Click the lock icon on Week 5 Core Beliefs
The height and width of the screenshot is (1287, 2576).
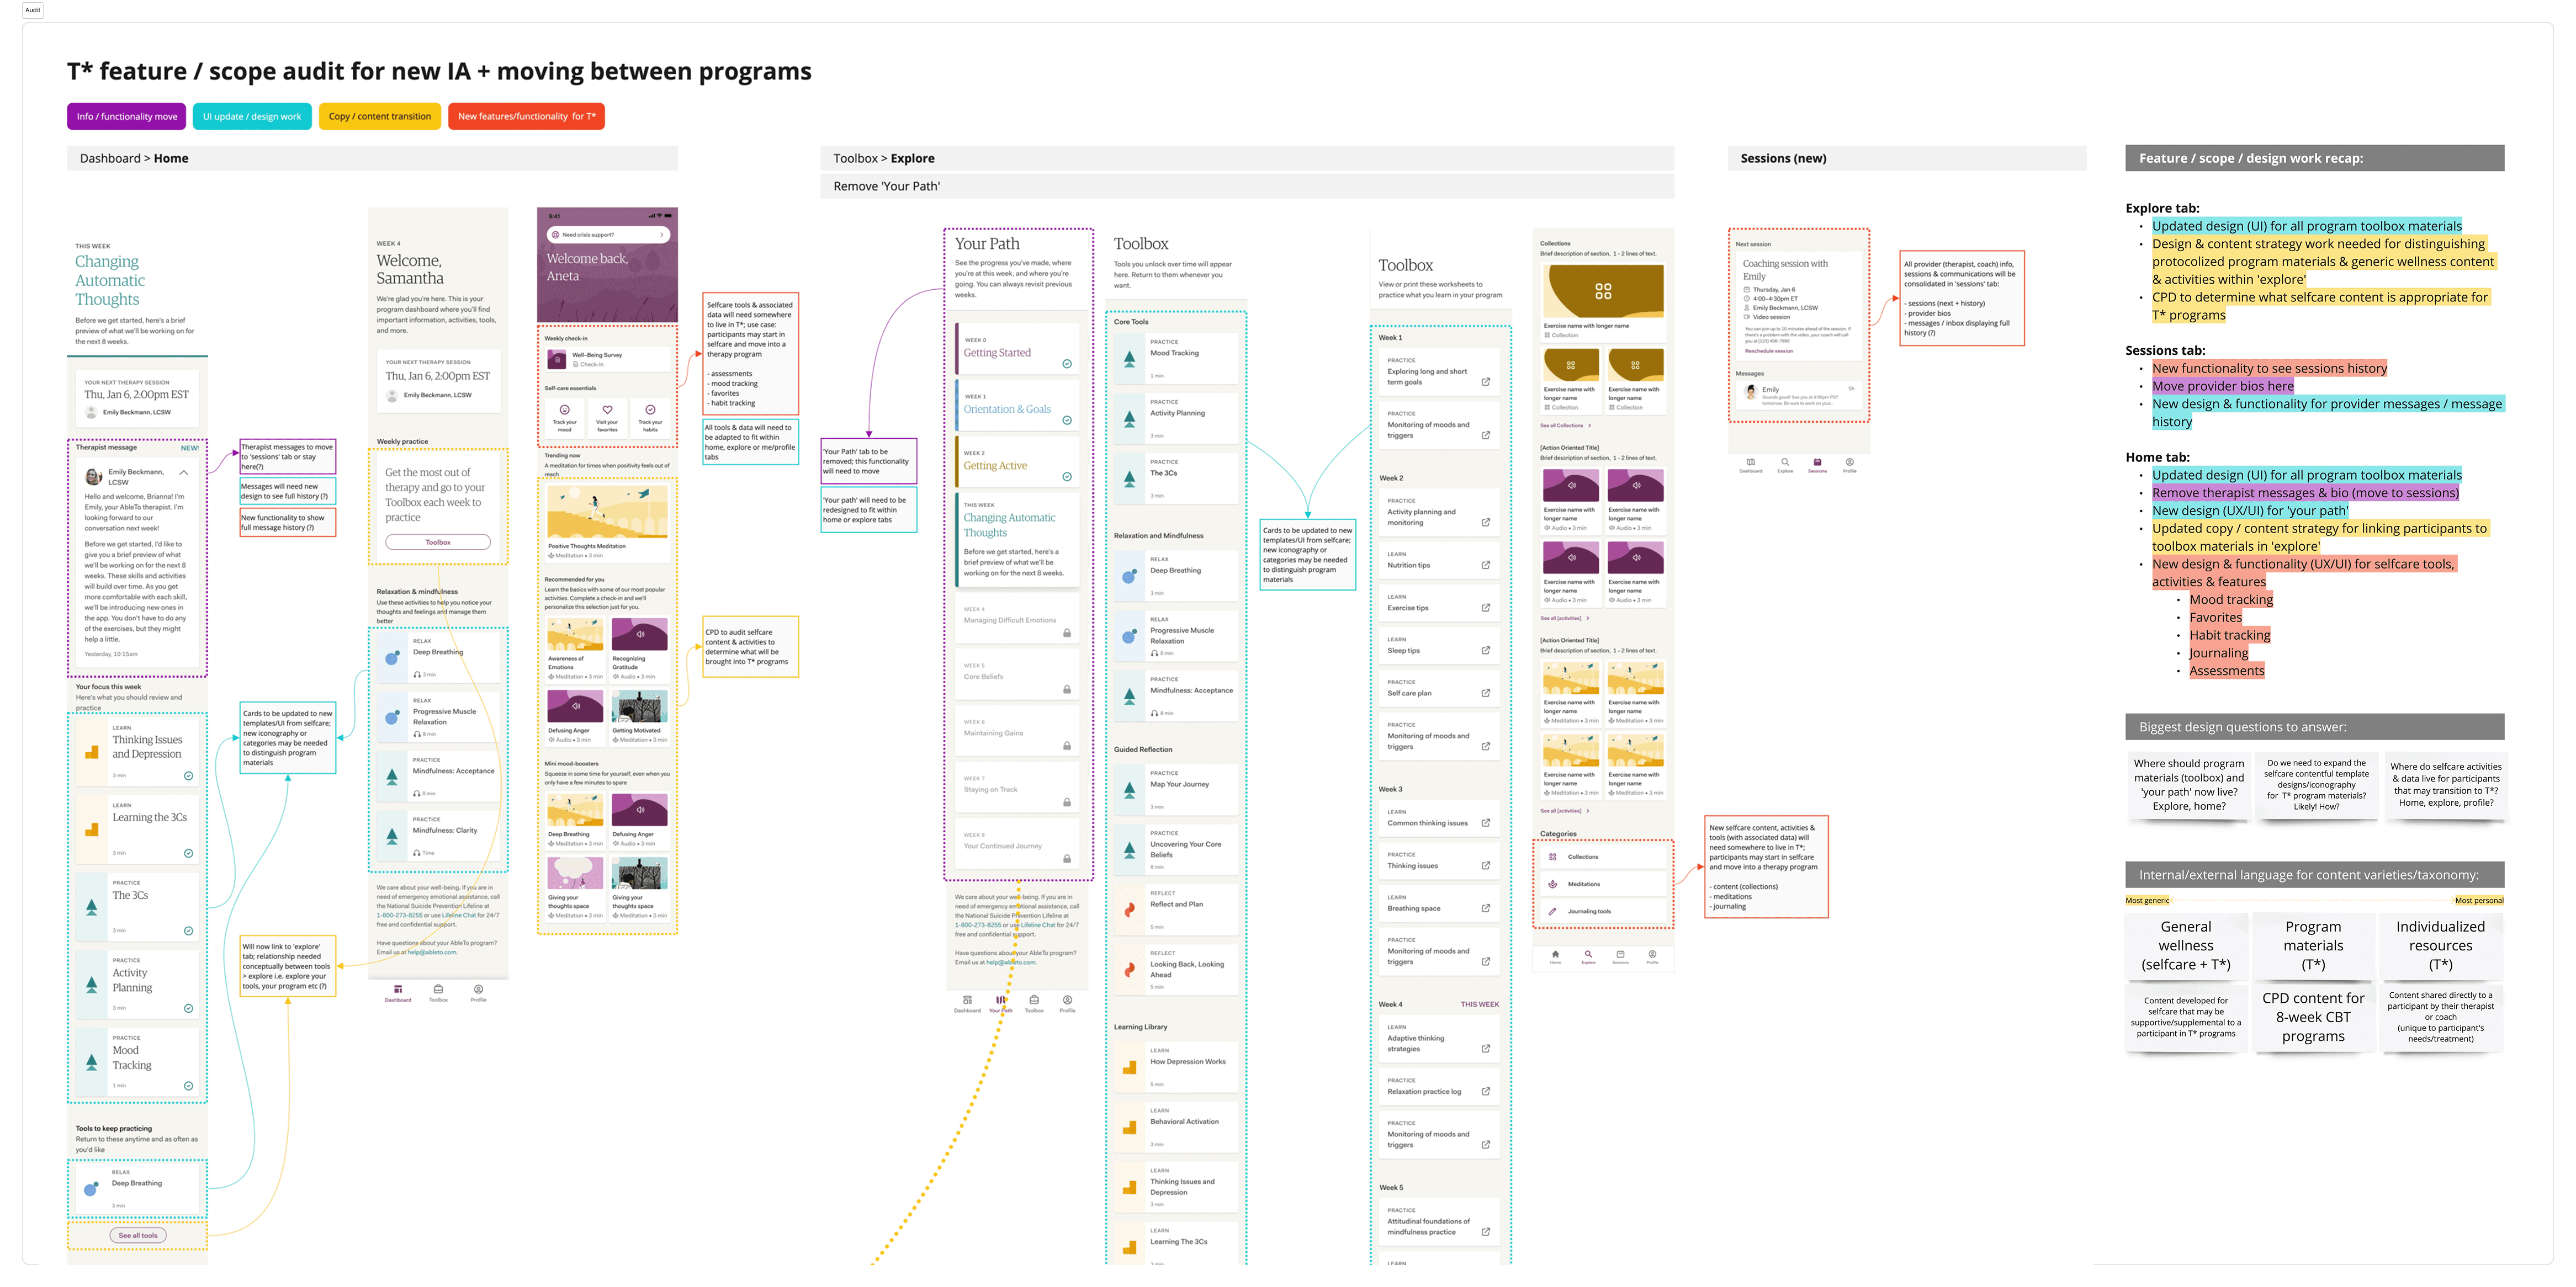coord(1067,689)
